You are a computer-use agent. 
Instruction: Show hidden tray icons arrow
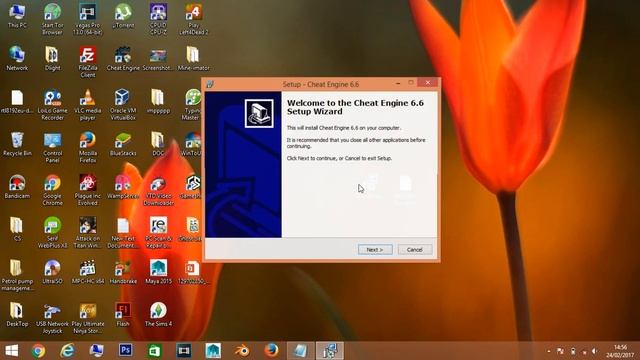pos(549,351)
